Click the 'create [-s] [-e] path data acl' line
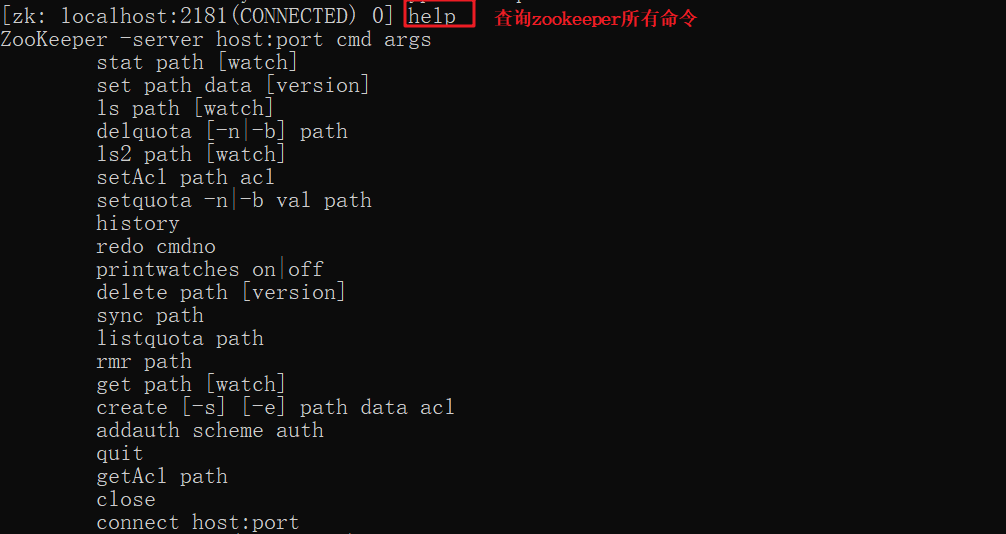 pos(275,408)
